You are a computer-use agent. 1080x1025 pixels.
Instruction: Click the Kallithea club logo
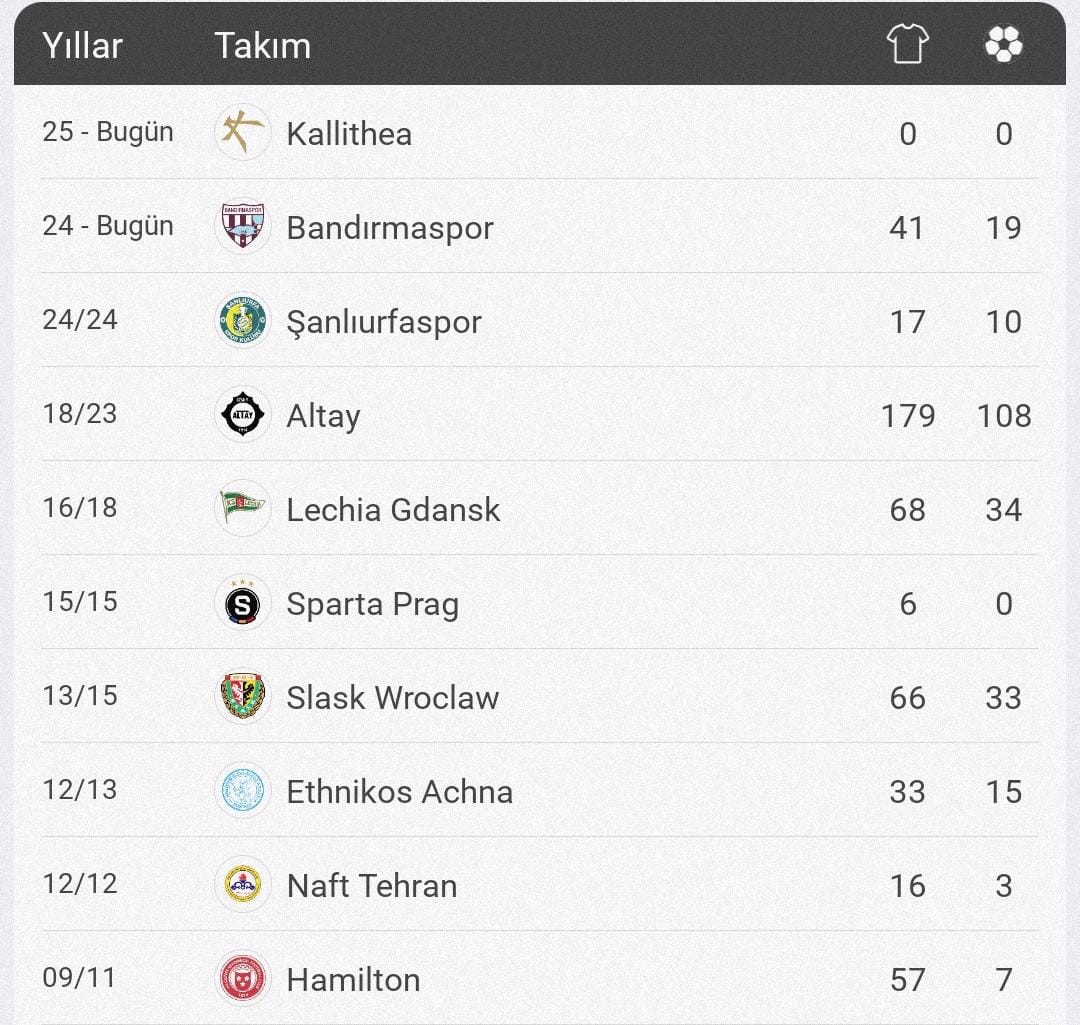click(242, 132)
